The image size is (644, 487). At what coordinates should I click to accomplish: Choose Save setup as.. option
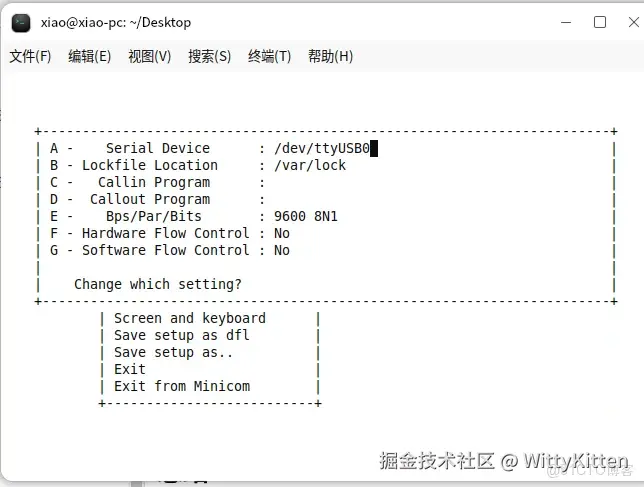[x=173, y=352]
